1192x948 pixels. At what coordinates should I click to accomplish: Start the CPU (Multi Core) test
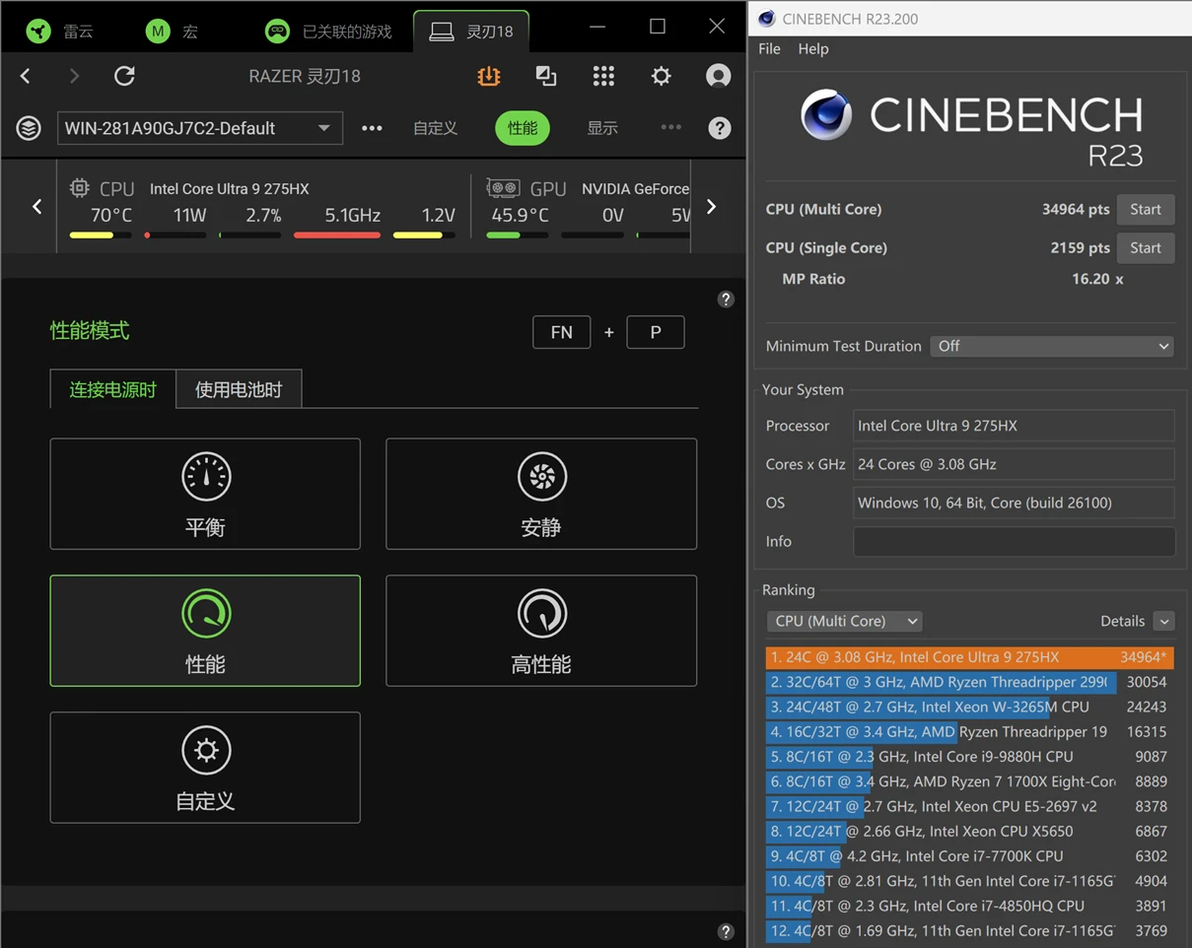click(1145, 209)
